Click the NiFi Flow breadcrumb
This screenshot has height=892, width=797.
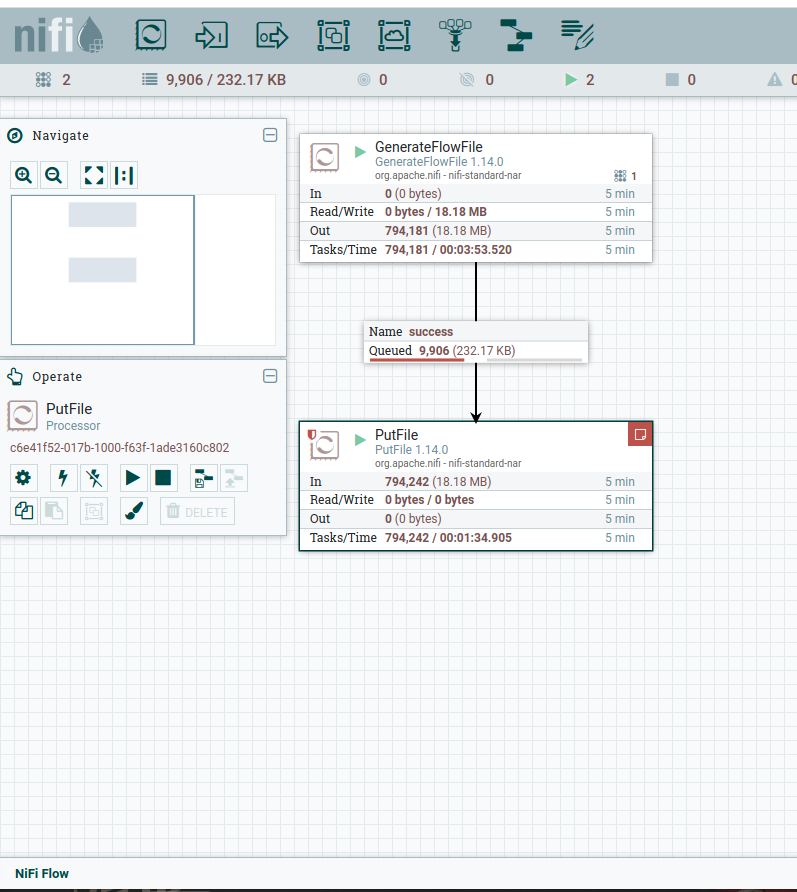42,873
